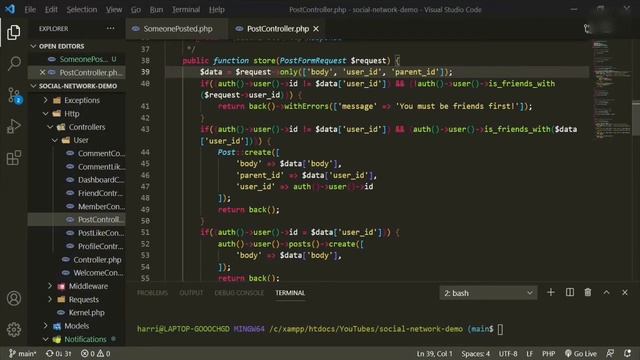The image size is (640, 360).
Task: Open the Manage gear settings icon
Action: (13, 329)
